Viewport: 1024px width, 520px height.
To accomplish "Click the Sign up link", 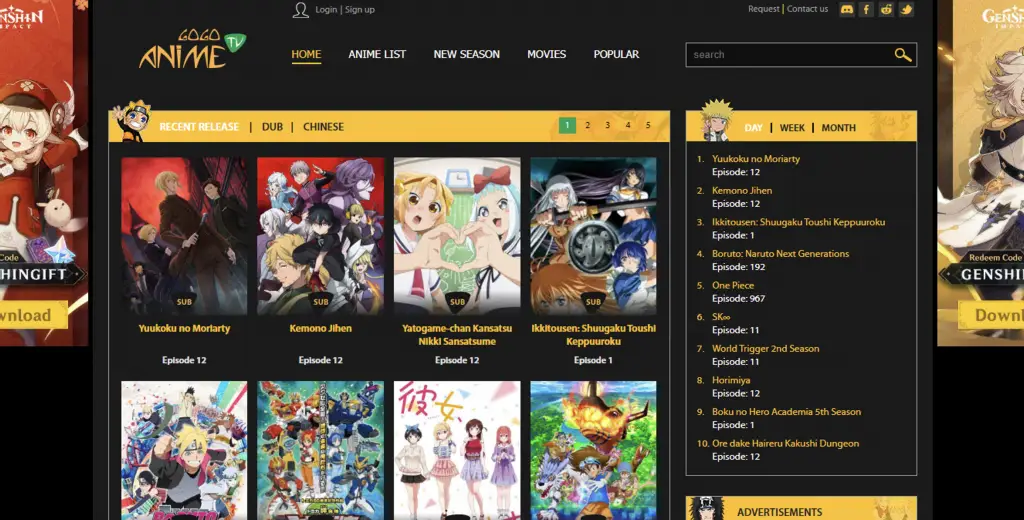I will click(360, 10).
